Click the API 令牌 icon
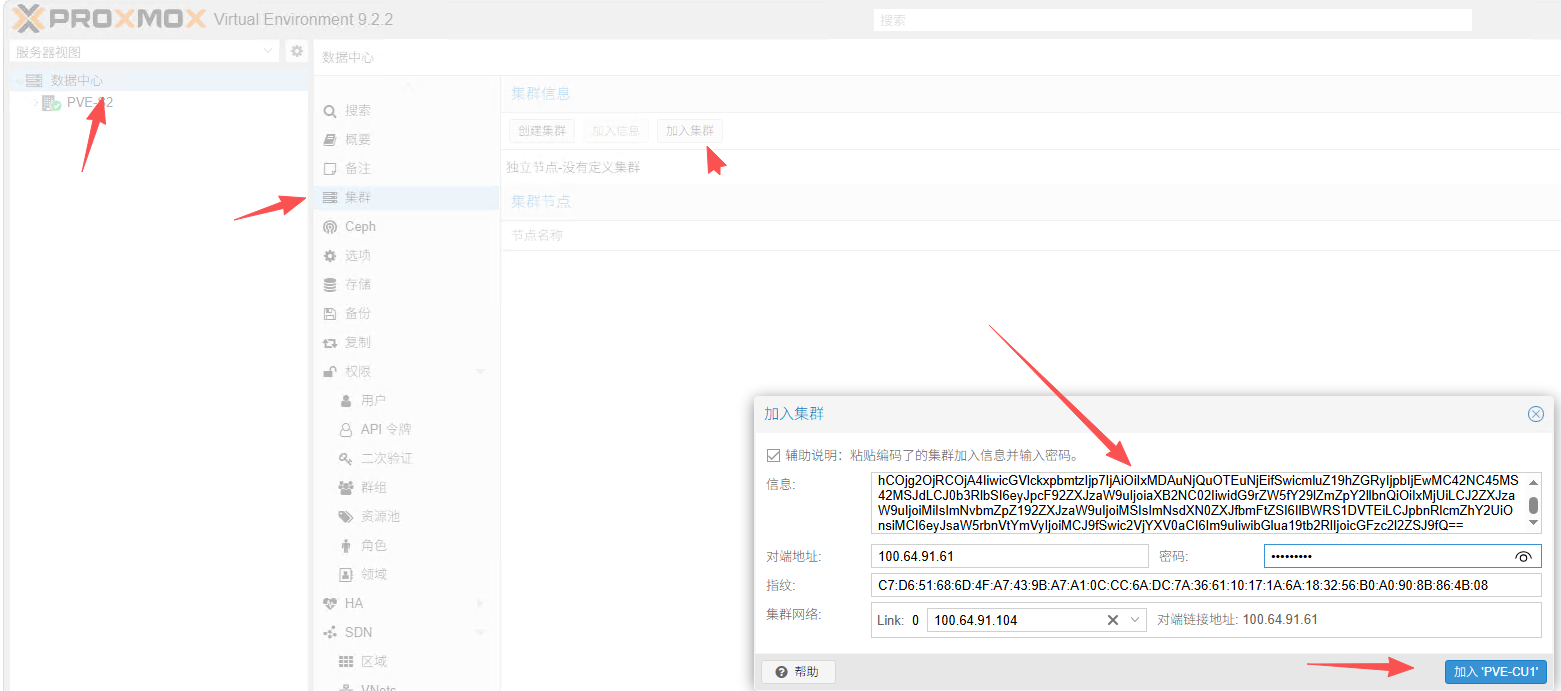Viewport: 1561px width, 691px height. 346,429
